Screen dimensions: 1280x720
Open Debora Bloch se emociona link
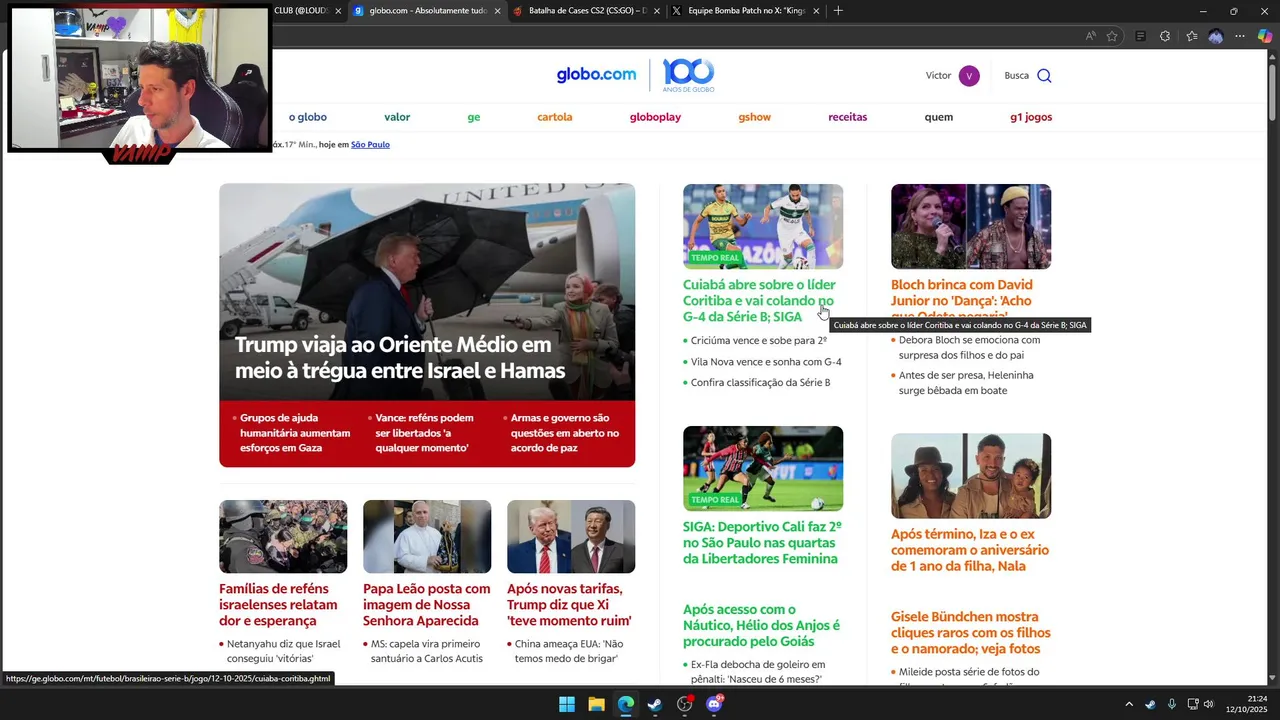970,347
